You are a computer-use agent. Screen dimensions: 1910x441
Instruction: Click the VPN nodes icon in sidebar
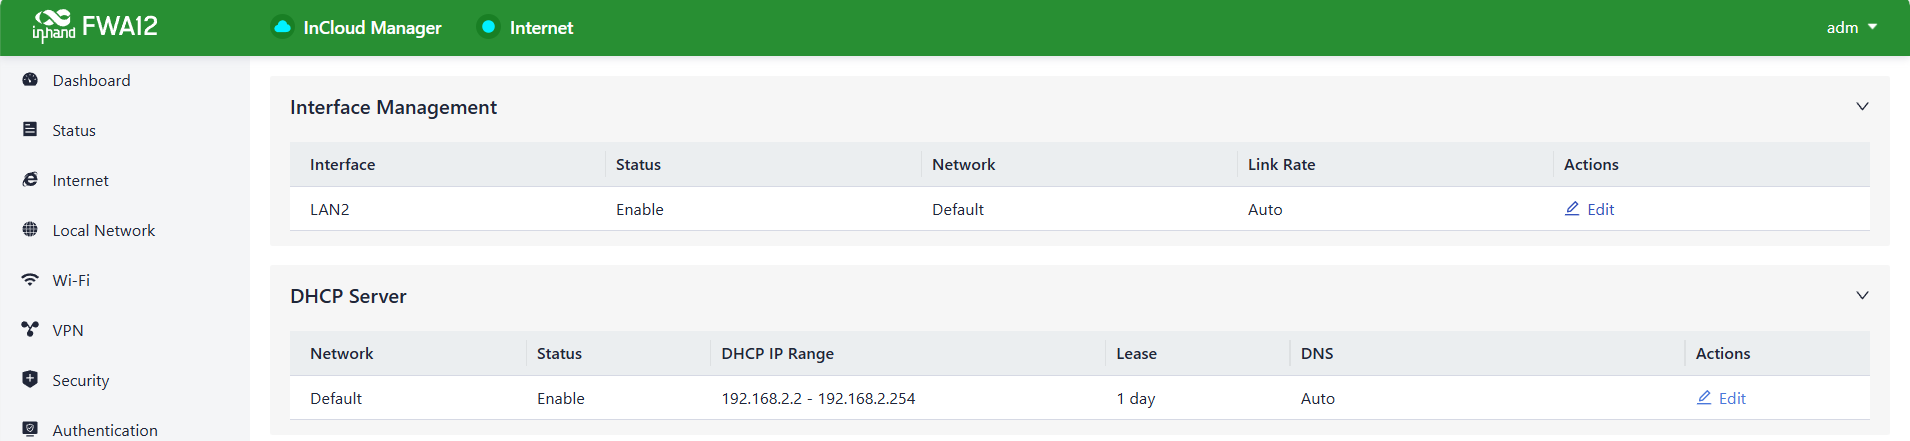30,330
